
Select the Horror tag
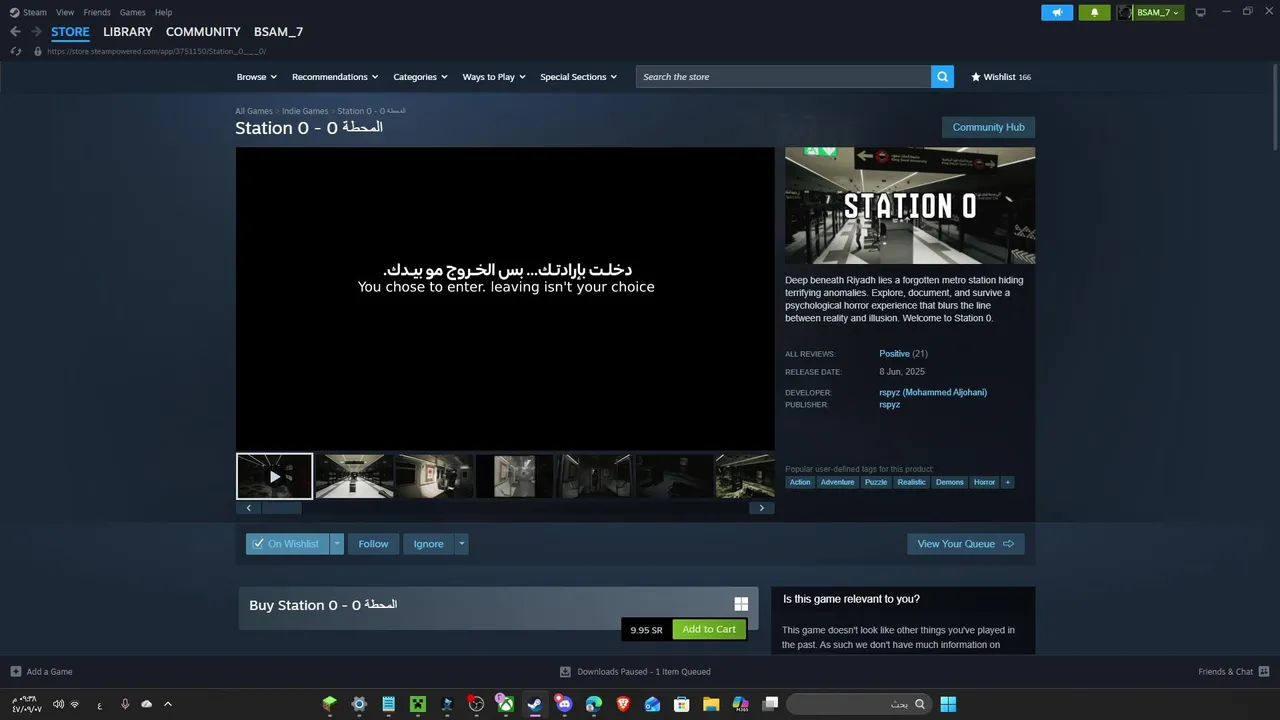(x=985, y=482)
